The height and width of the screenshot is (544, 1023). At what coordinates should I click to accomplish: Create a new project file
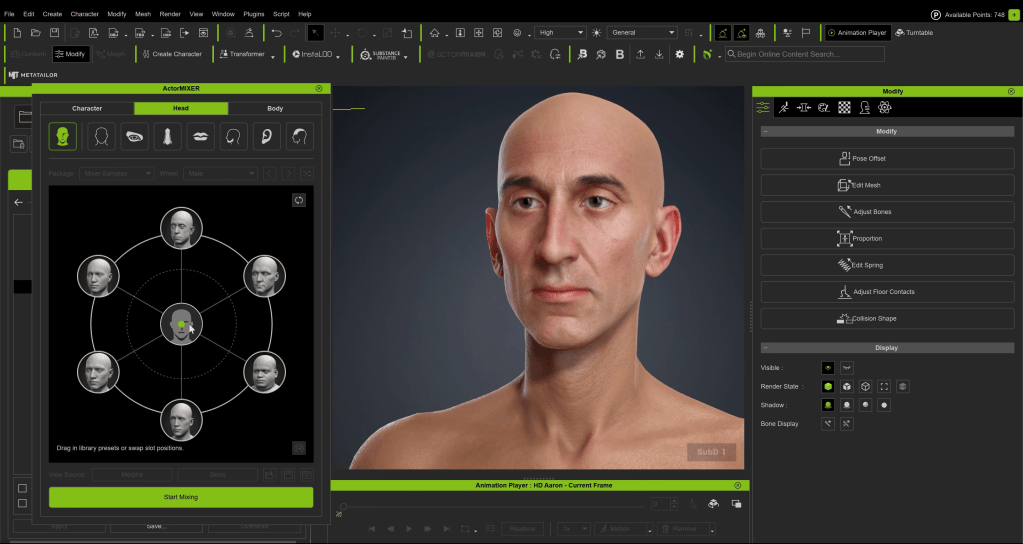(x=17, y=33)
